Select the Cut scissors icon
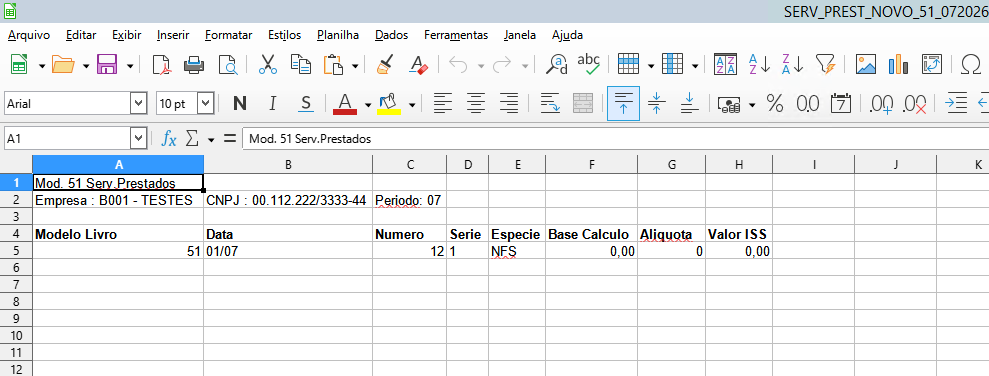Image resolution: width=989 pixels, height=376 pixels. click(x=268, y=64)
